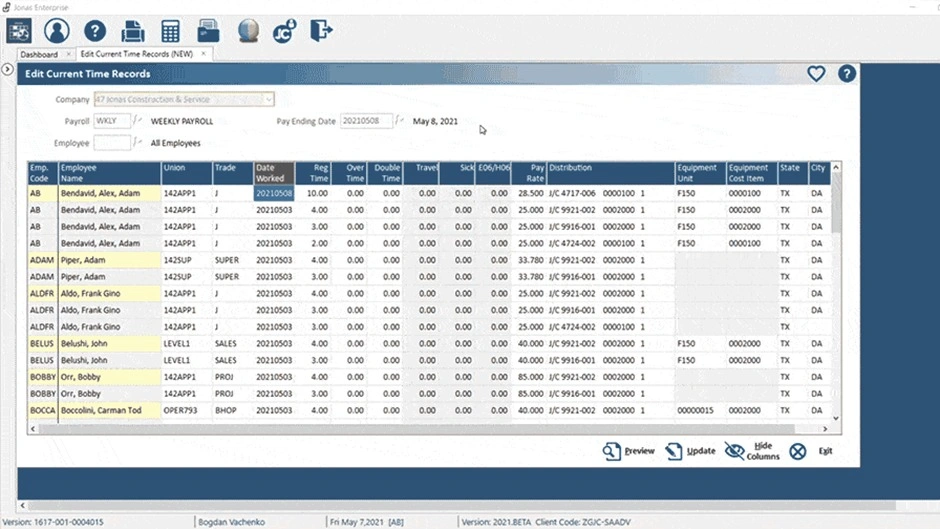
Task: Open the dashboard modules icon at top left
Action: pyautogui.click(x=19, y=31)
